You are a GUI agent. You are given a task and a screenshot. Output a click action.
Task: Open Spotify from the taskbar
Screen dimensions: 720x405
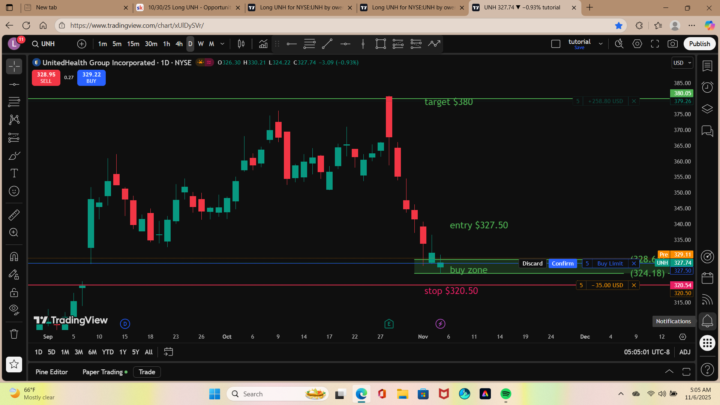click(x=506, y=394)
